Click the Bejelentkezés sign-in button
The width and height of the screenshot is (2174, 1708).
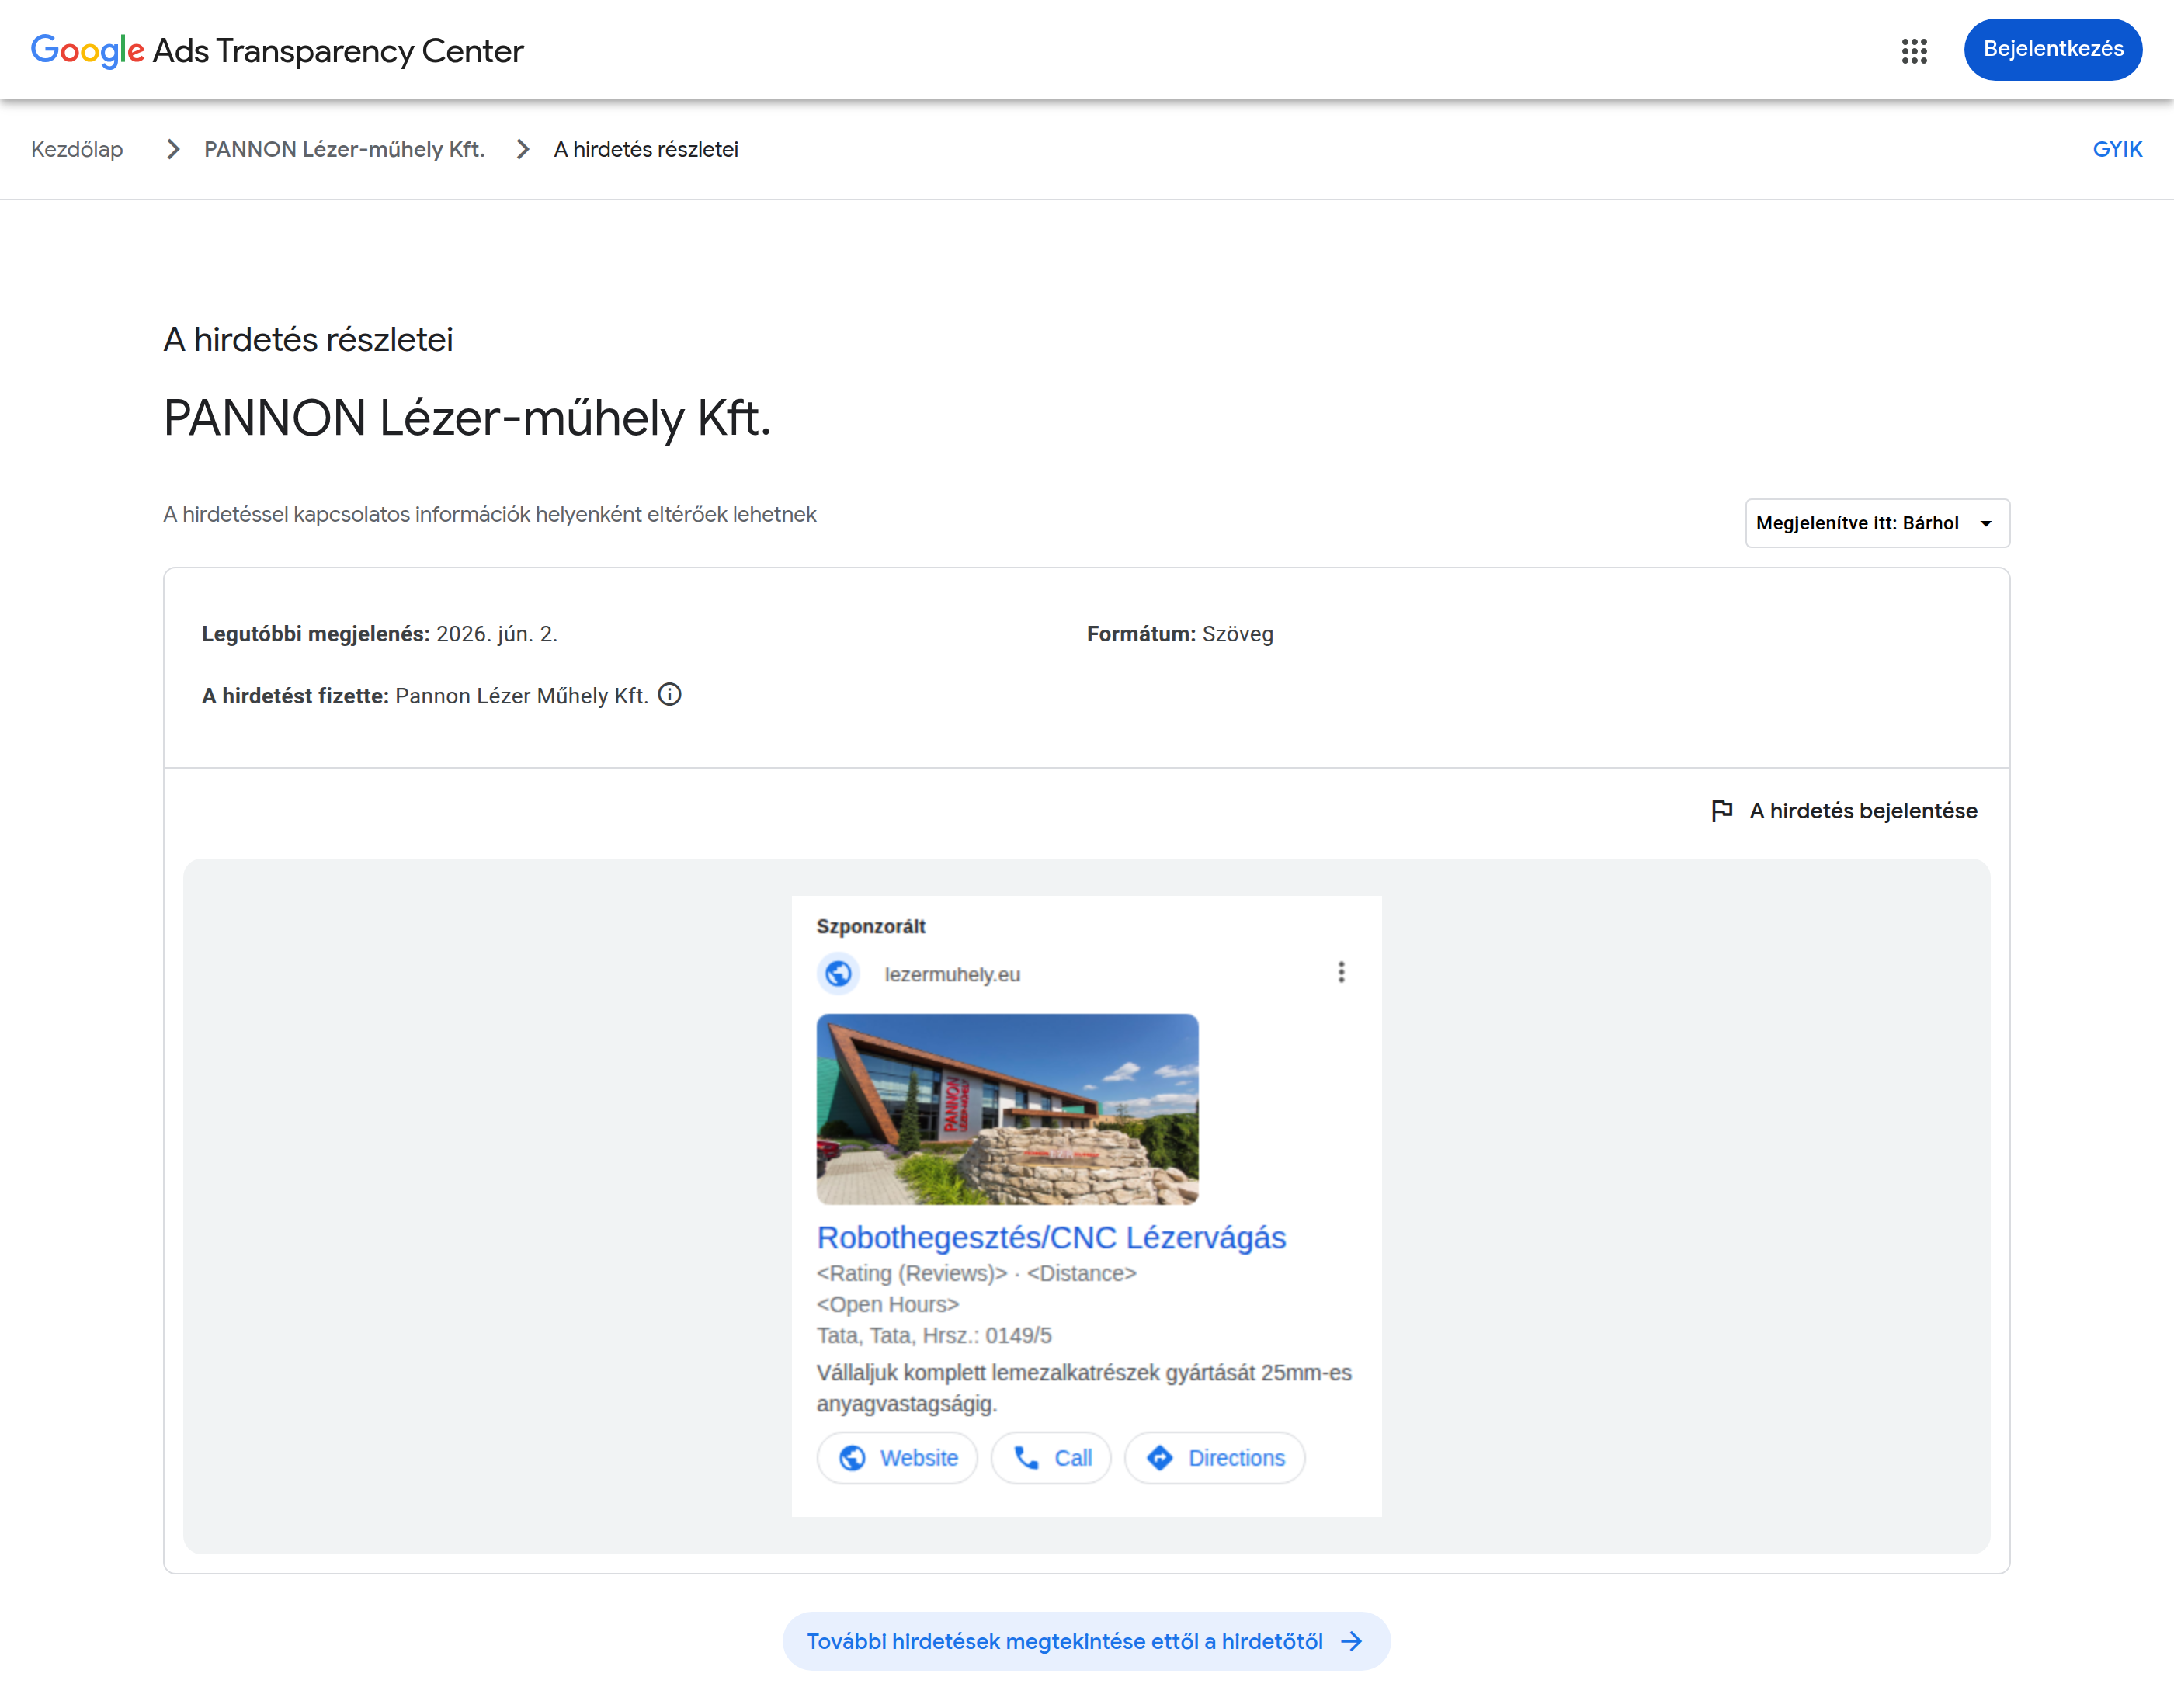tap(2052, 49)
